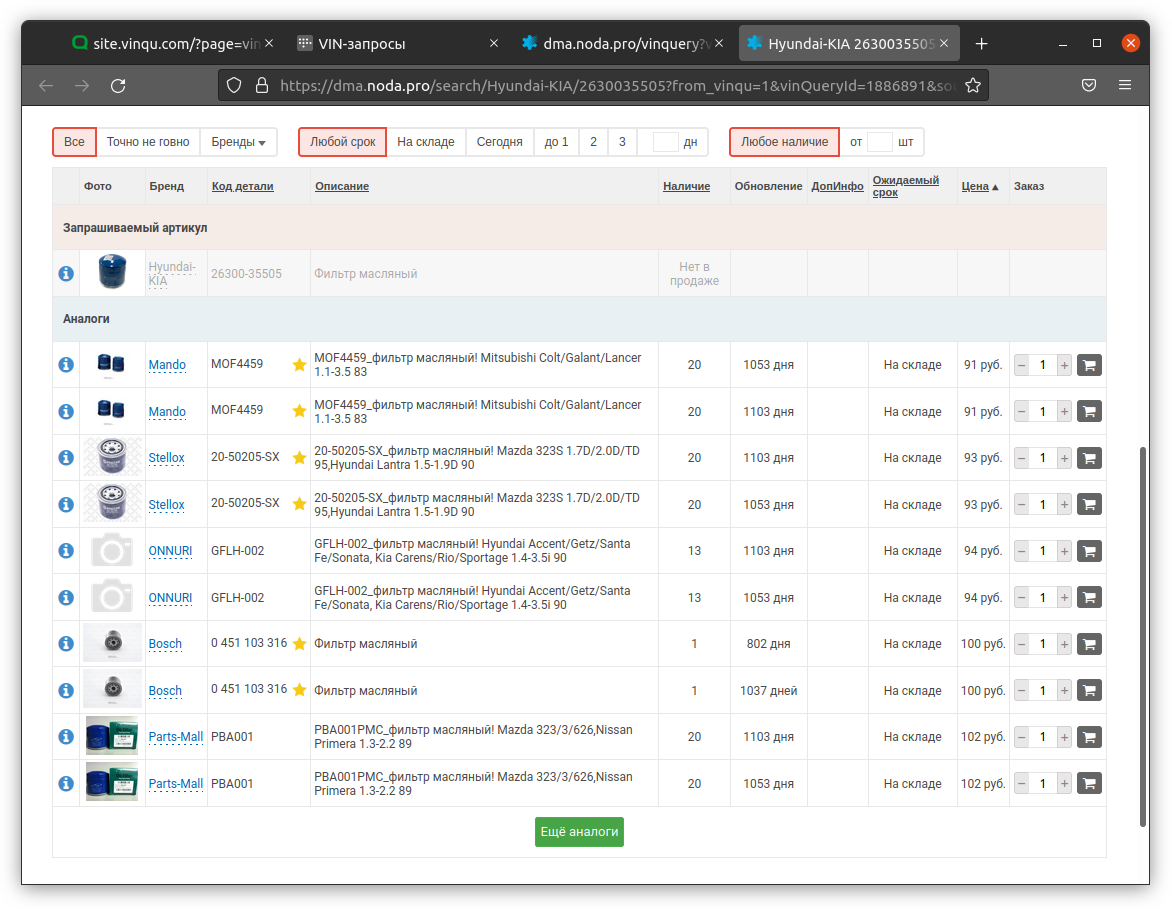This screenshot has width=1172, height=909.
Task: Edit quantity field for ONNURI 1103 дня row
Action: click(x=1043, y=551)
